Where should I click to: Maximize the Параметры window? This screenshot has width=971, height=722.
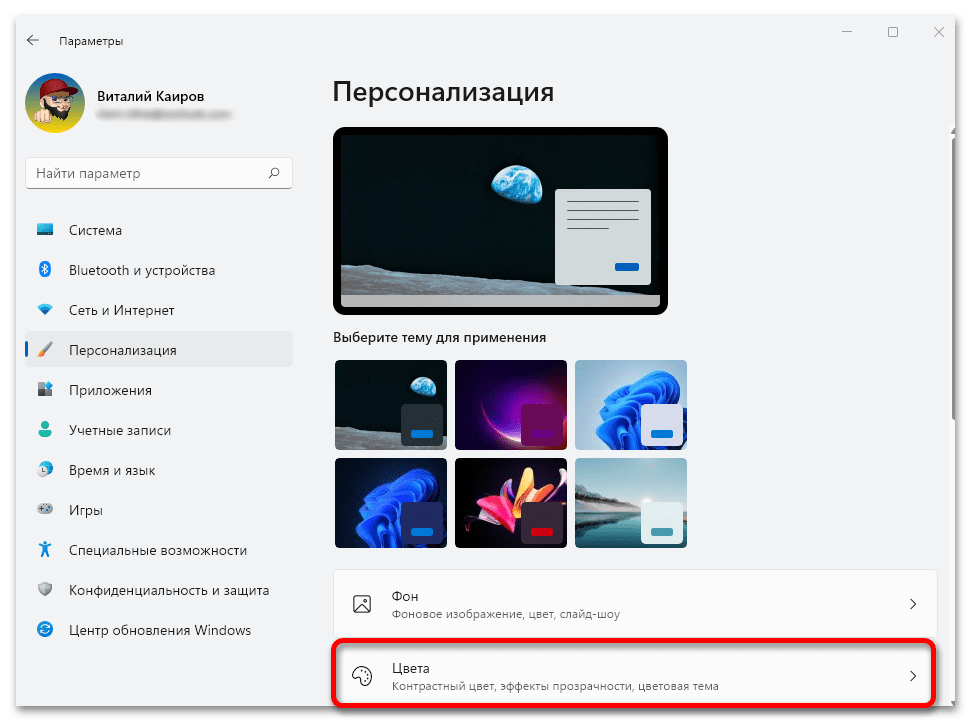tap(893, 32)
